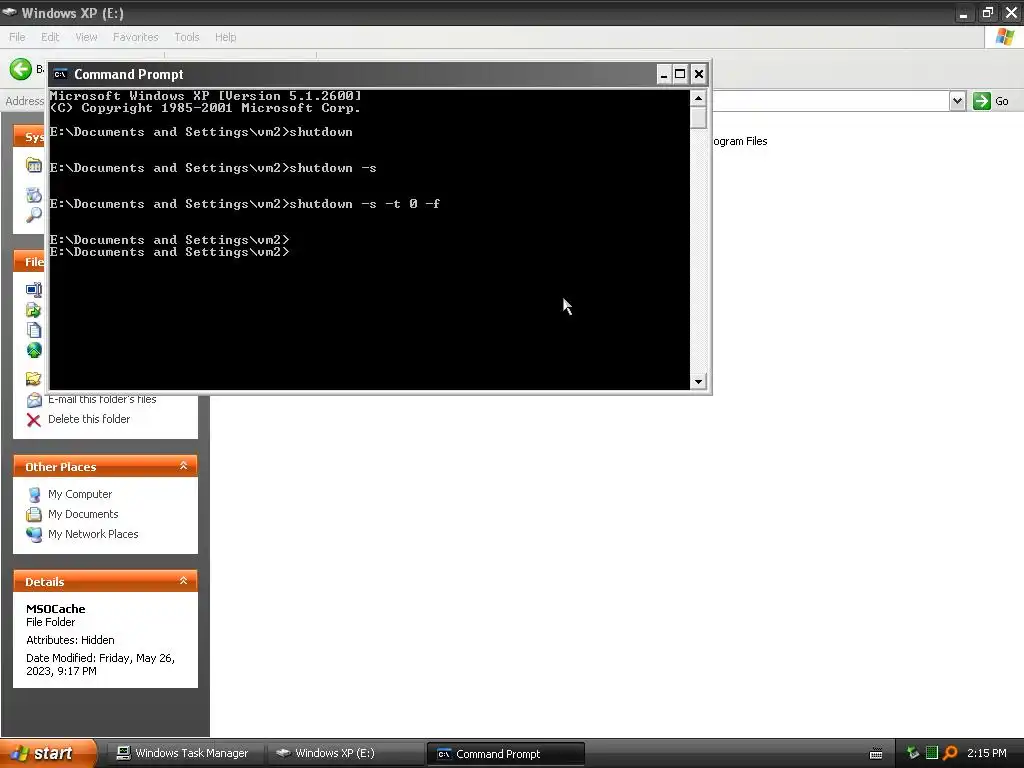Click the taskbar clock showing 2:15 PM
The image size is (1024, 768).
pos(987,754)
